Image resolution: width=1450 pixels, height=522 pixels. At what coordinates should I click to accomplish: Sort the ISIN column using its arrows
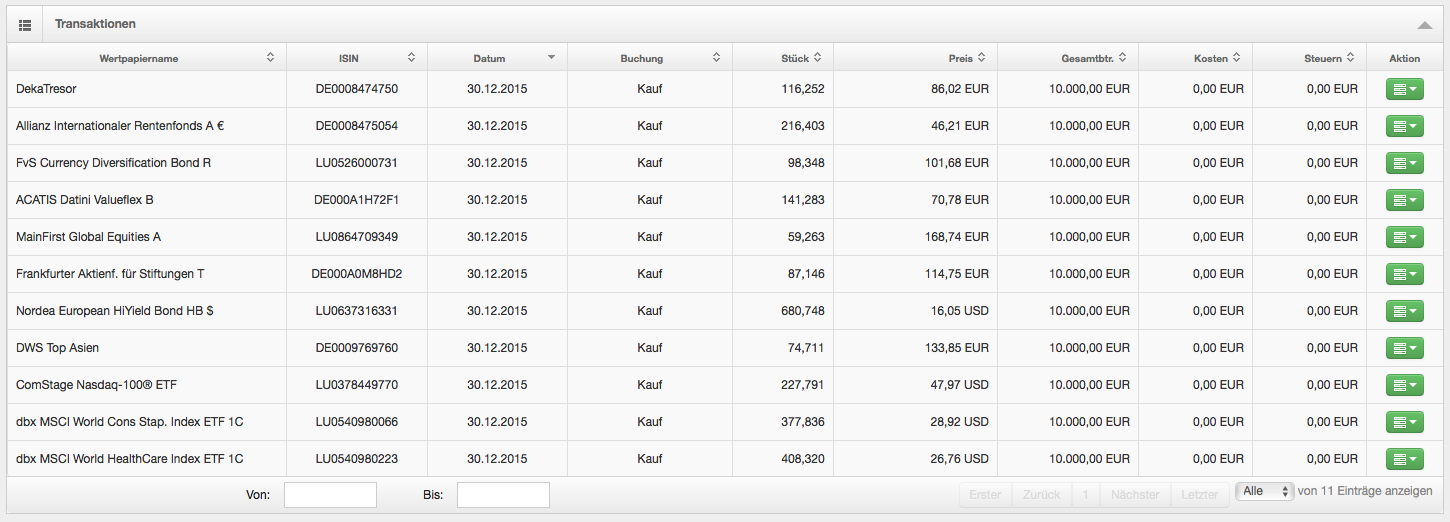411,58
